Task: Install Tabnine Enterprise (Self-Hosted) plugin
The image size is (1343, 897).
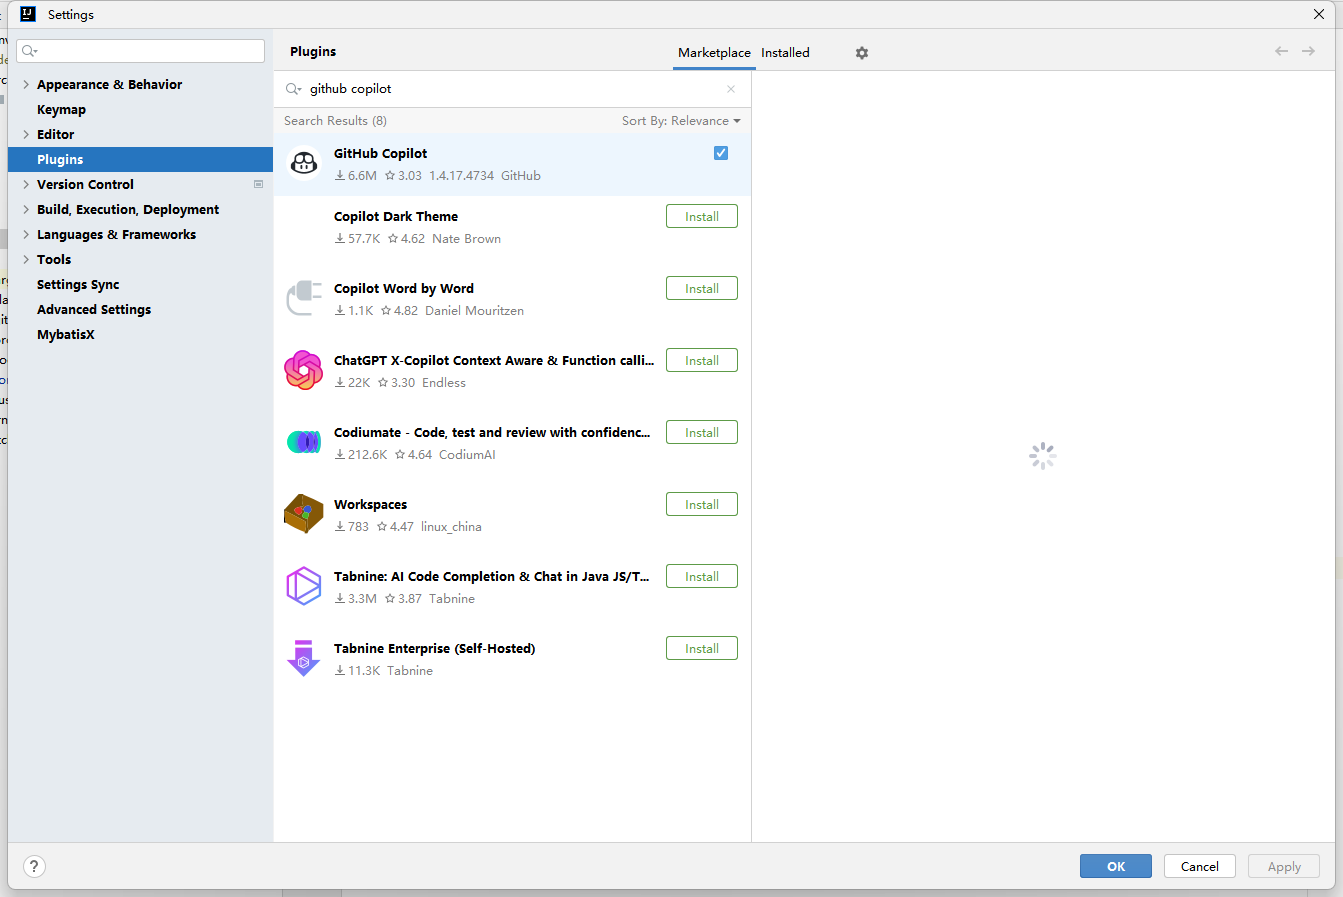Action: point(702,648)
